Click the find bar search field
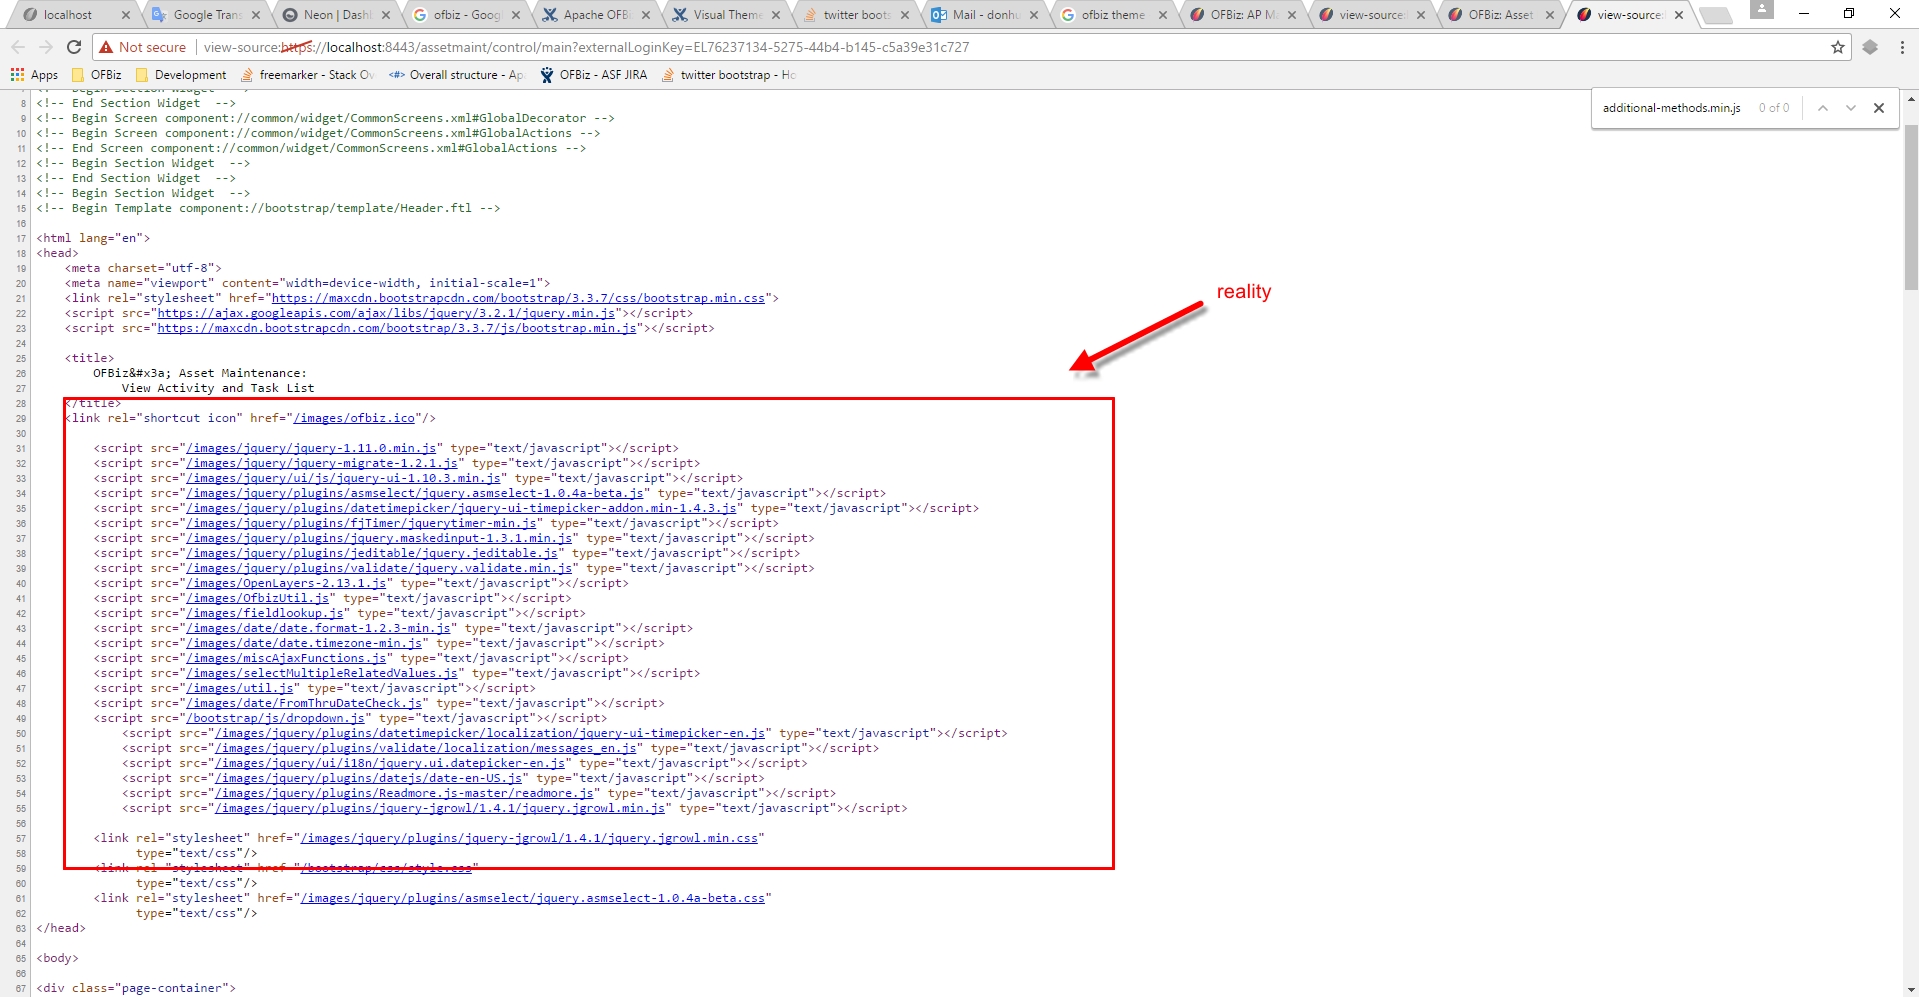Screen dimensions: 1919x997 (1672, 108)
